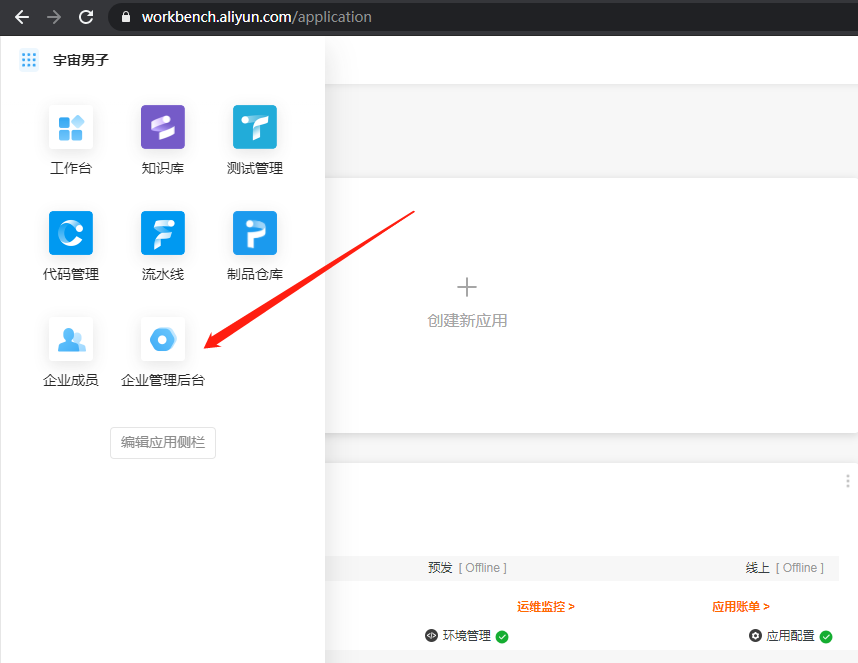Viewport: 858px width, 663px height.
Task: Click the 企业成员 label text
Action: pos(71,380)
